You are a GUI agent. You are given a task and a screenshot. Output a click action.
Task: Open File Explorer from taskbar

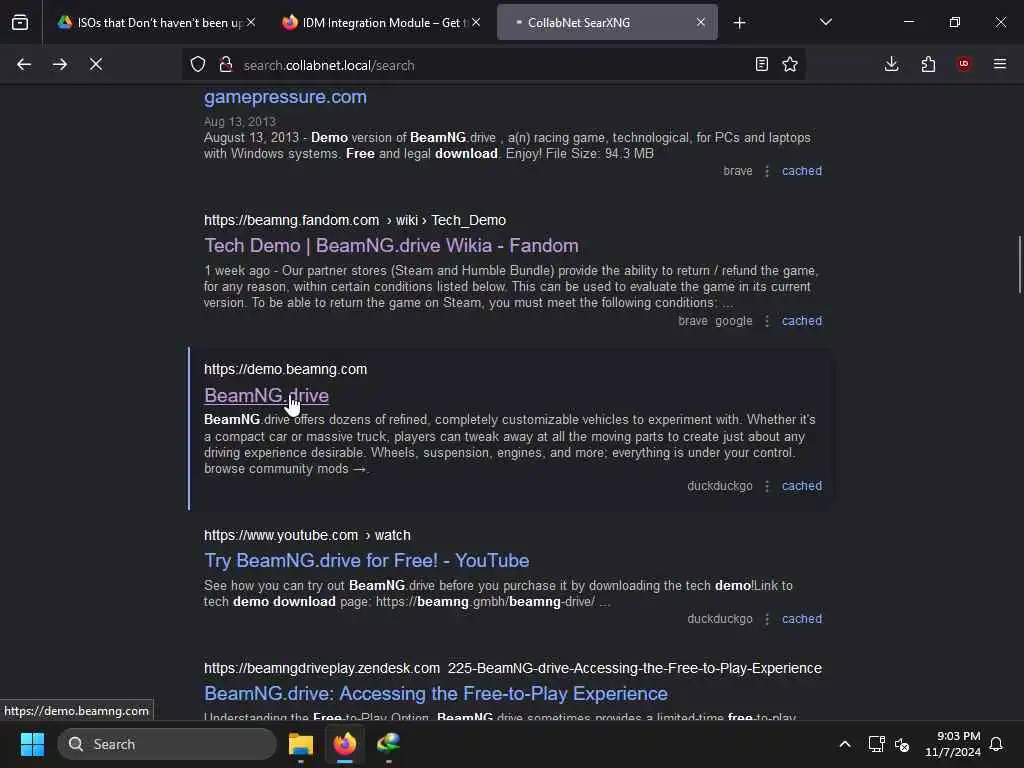pyautogui.click(x=301, y=744)
